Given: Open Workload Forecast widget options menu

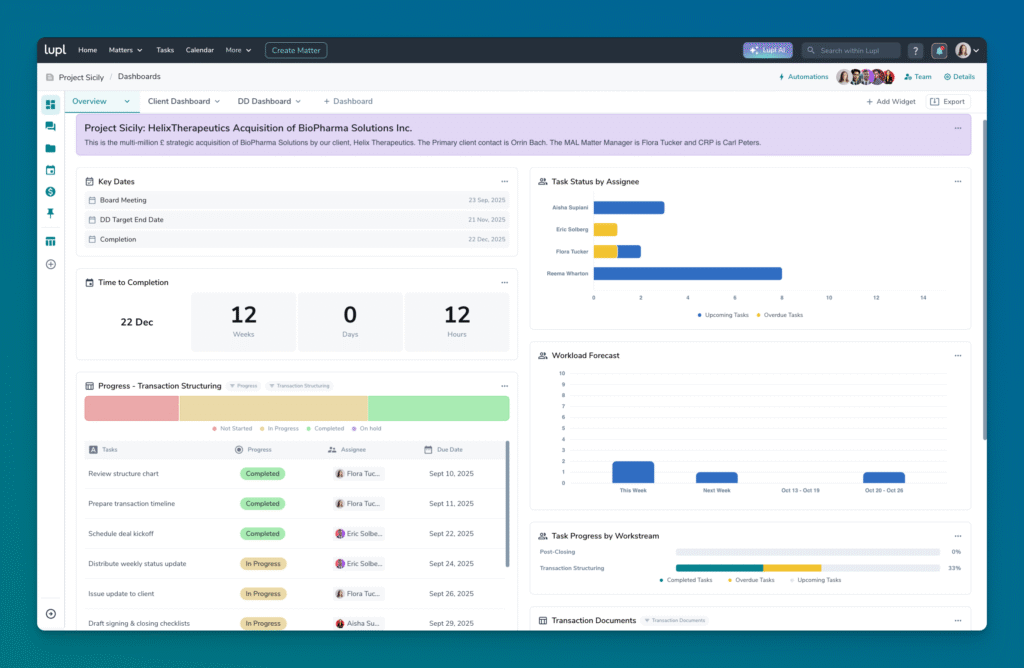Looking at the screenshot, I should [957, 356].
